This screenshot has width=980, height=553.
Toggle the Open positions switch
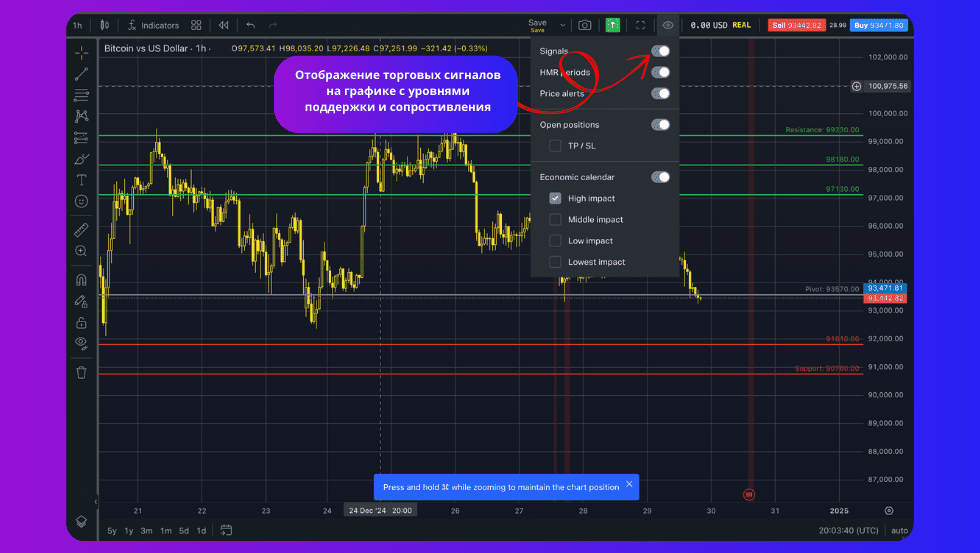(x=661, y=125)
